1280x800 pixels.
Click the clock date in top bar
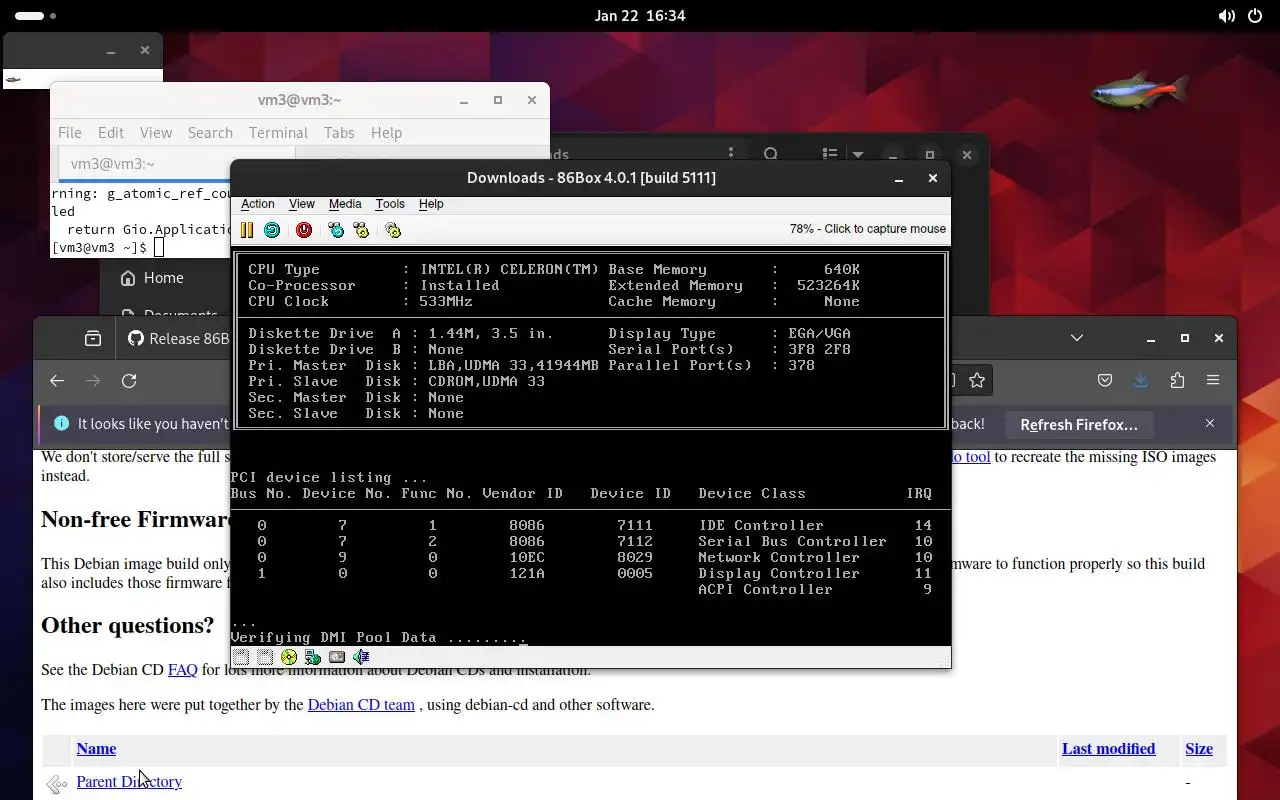pos(640,16)
